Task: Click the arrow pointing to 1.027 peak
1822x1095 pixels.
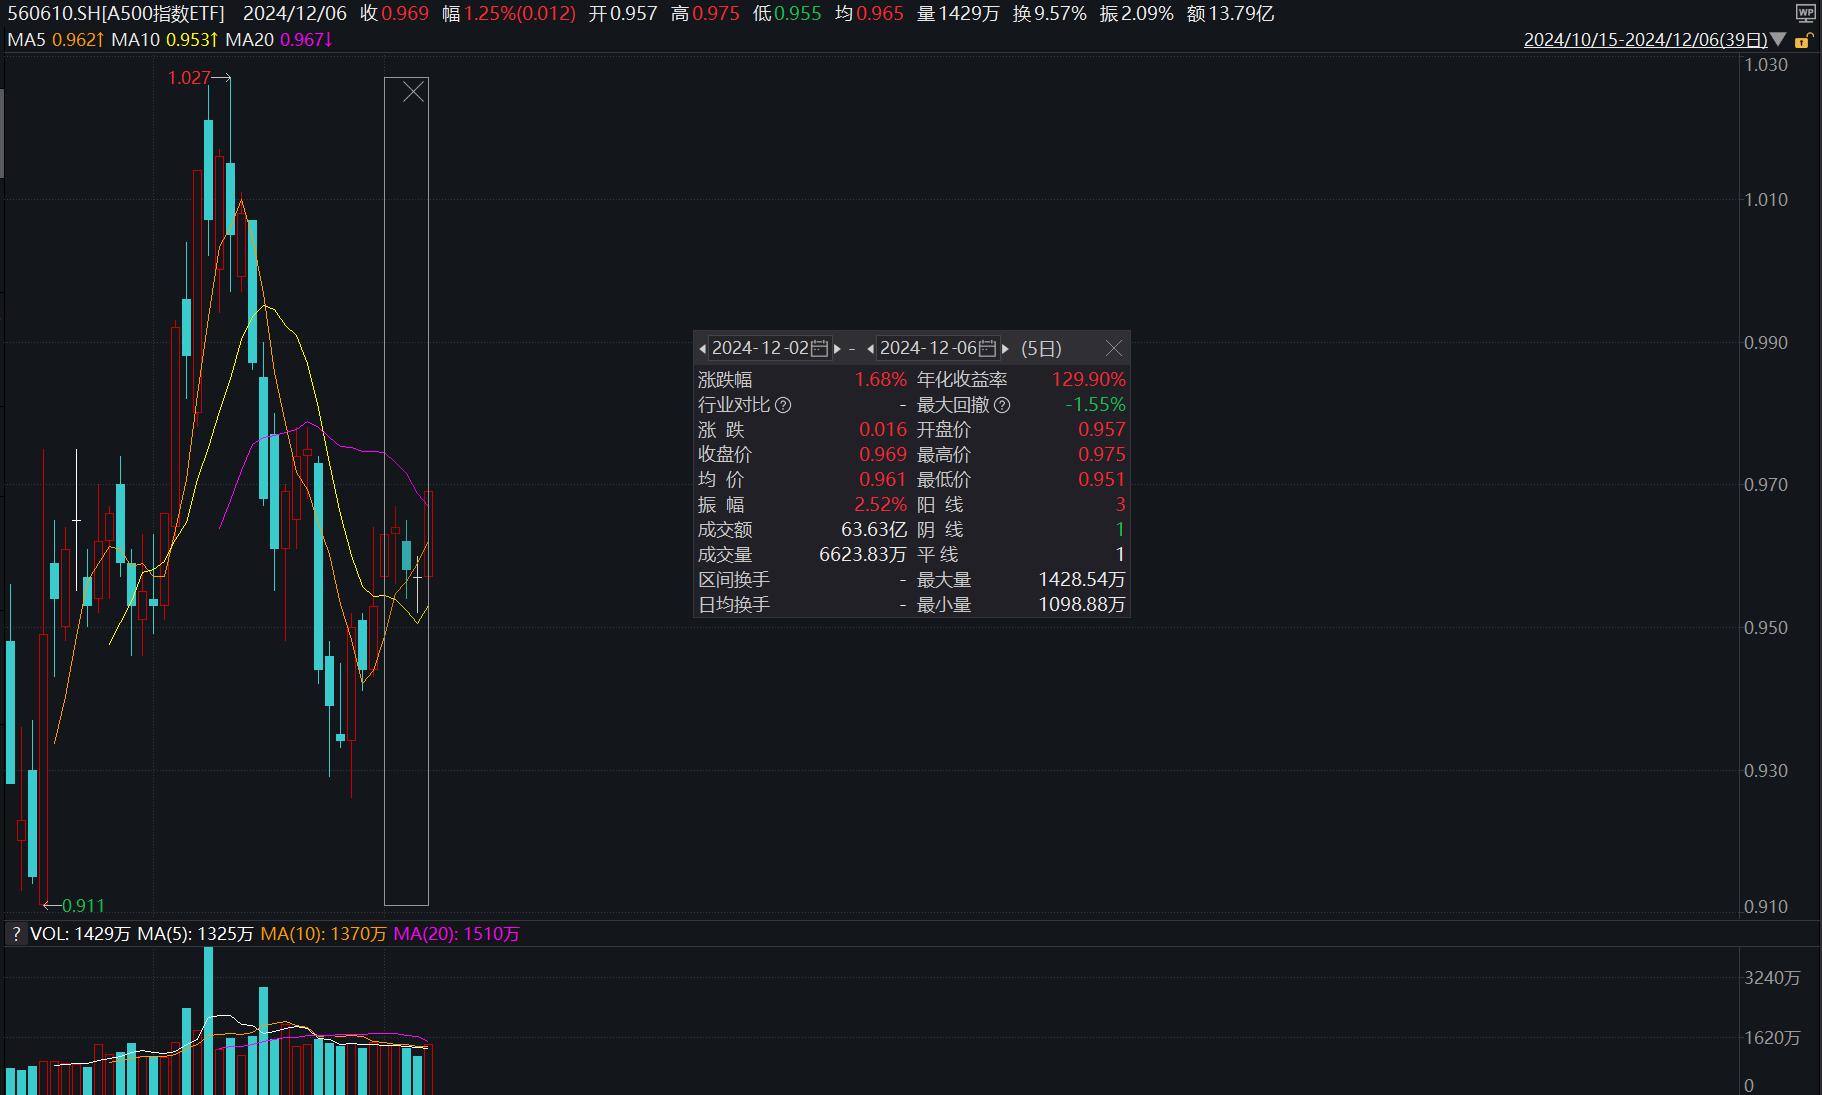Action: coord(222,77)
